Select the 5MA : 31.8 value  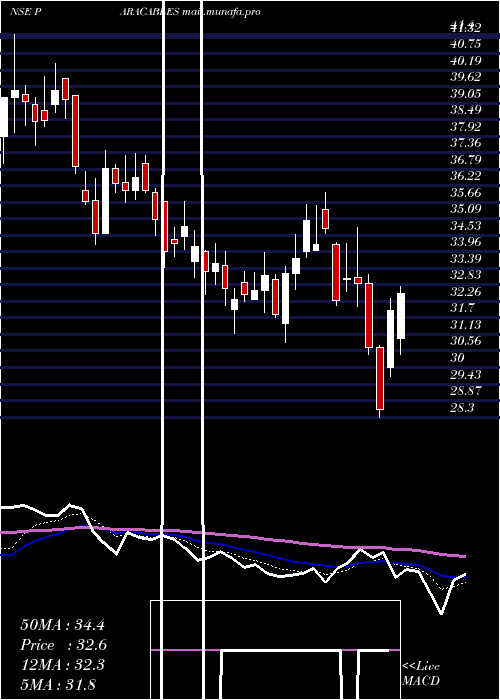pos(58,684)
